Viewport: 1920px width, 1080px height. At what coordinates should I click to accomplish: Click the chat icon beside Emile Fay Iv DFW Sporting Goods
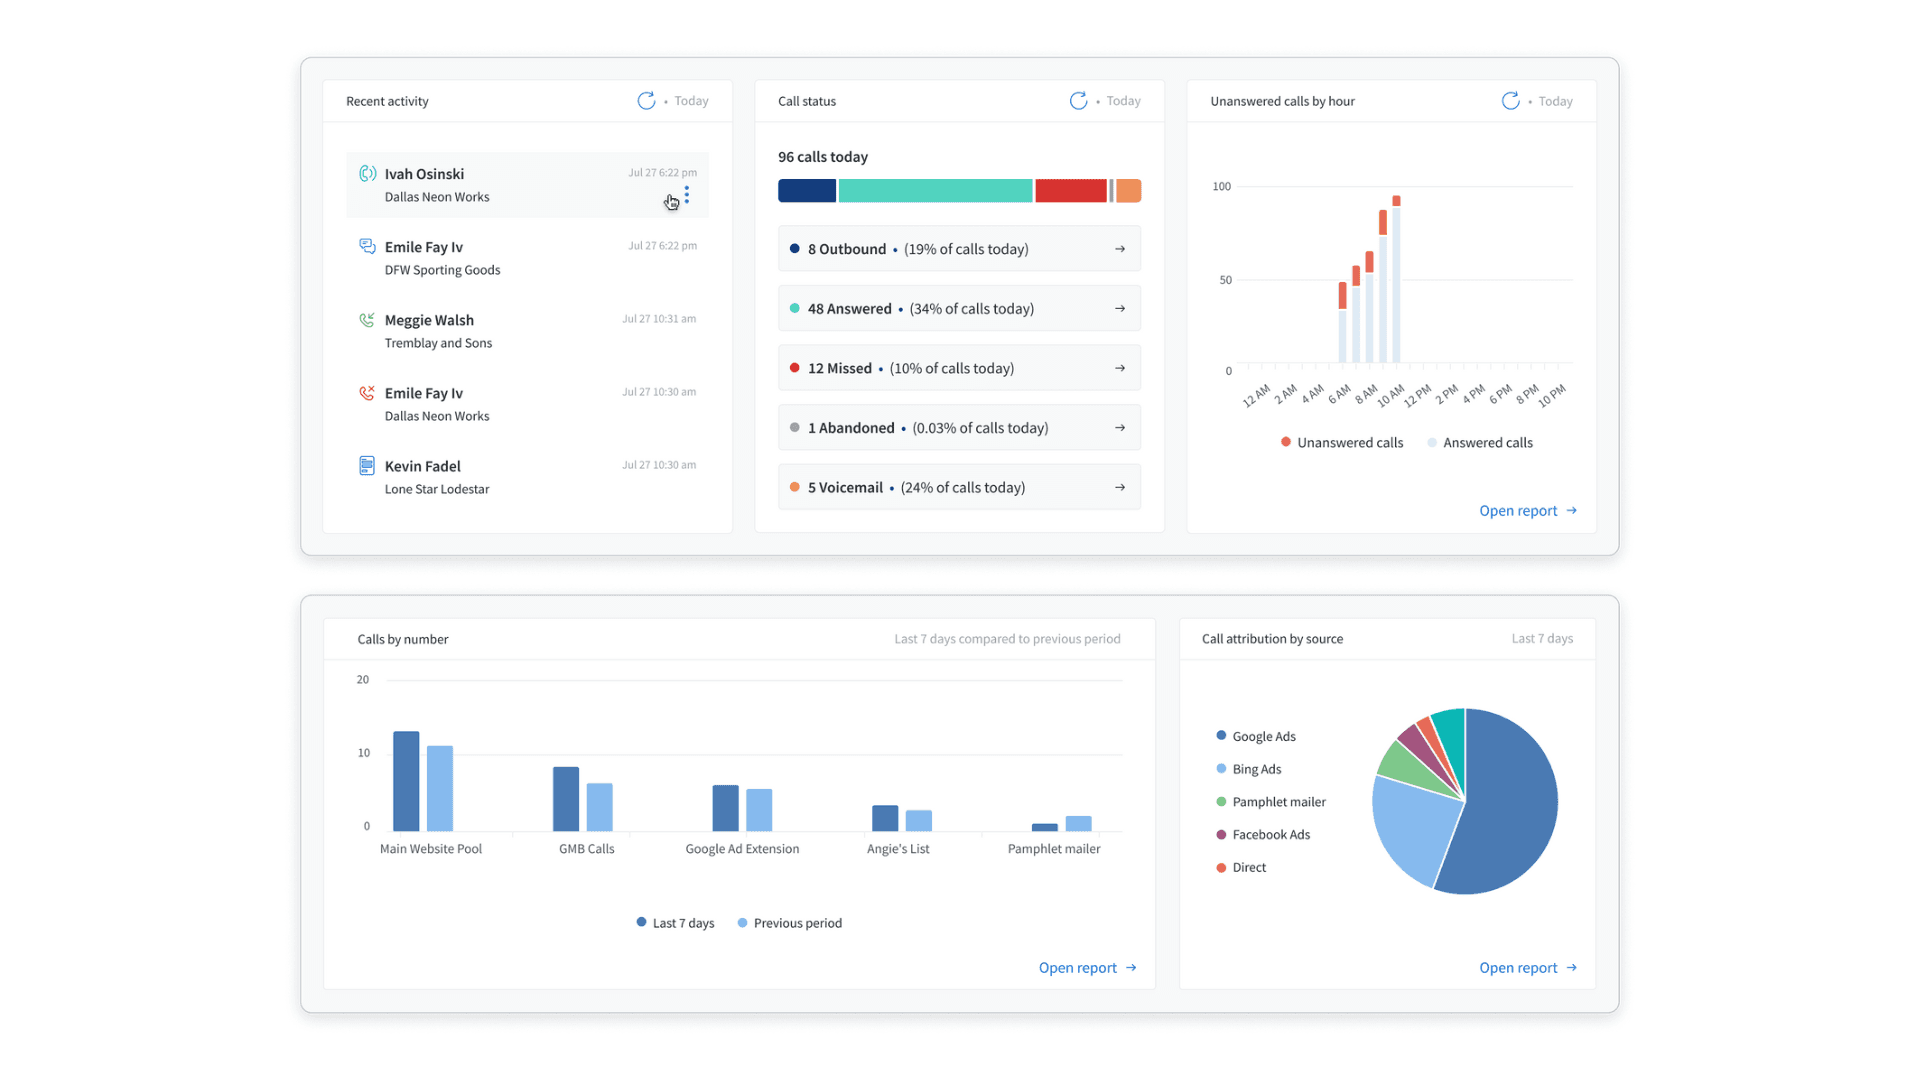367,246
